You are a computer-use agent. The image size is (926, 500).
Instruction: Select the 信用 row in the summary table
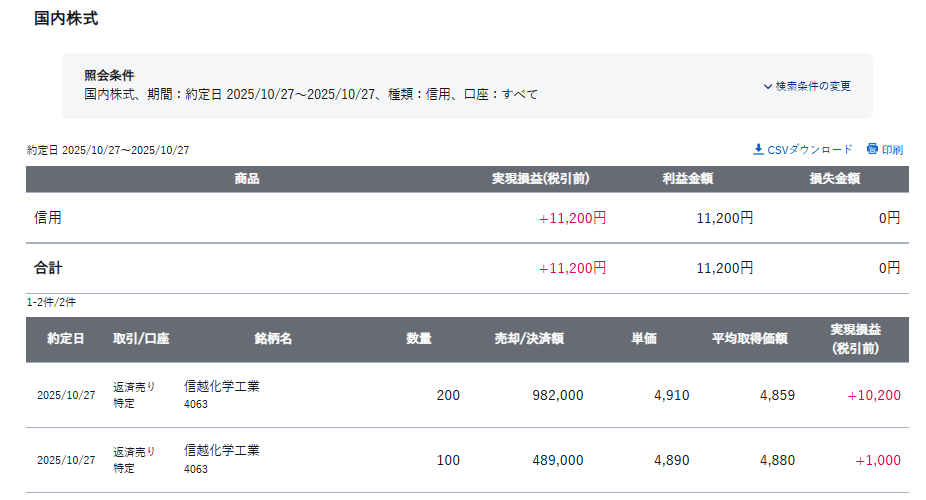(48, 217)
